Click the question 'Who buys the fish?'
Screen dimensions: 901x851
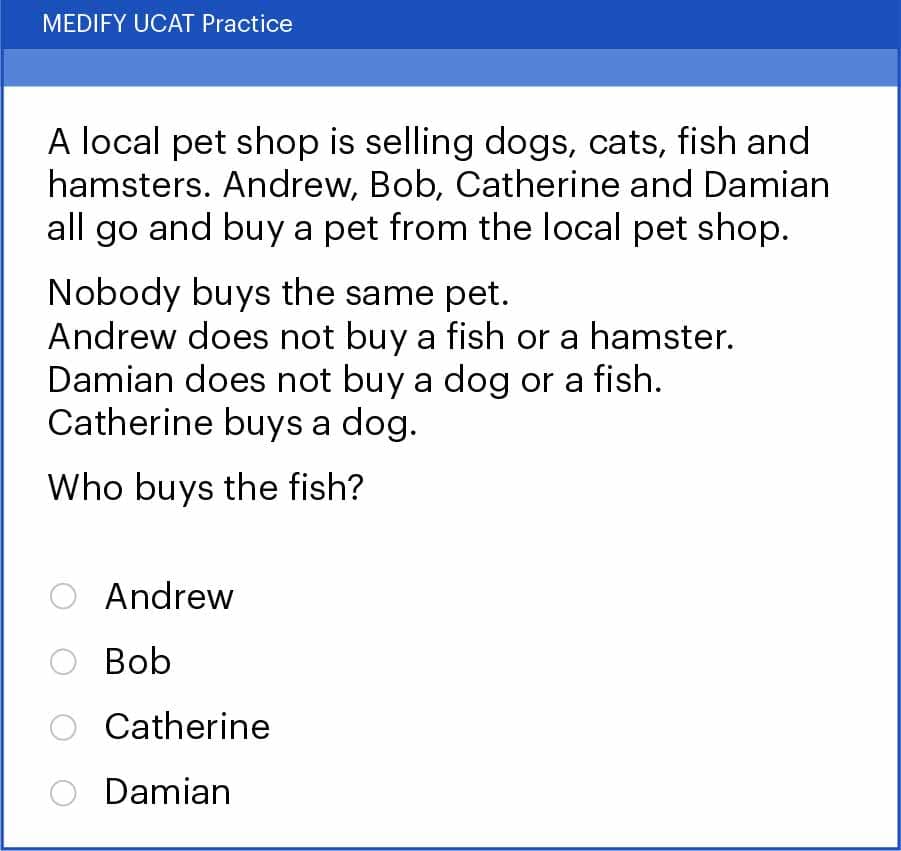206,488
